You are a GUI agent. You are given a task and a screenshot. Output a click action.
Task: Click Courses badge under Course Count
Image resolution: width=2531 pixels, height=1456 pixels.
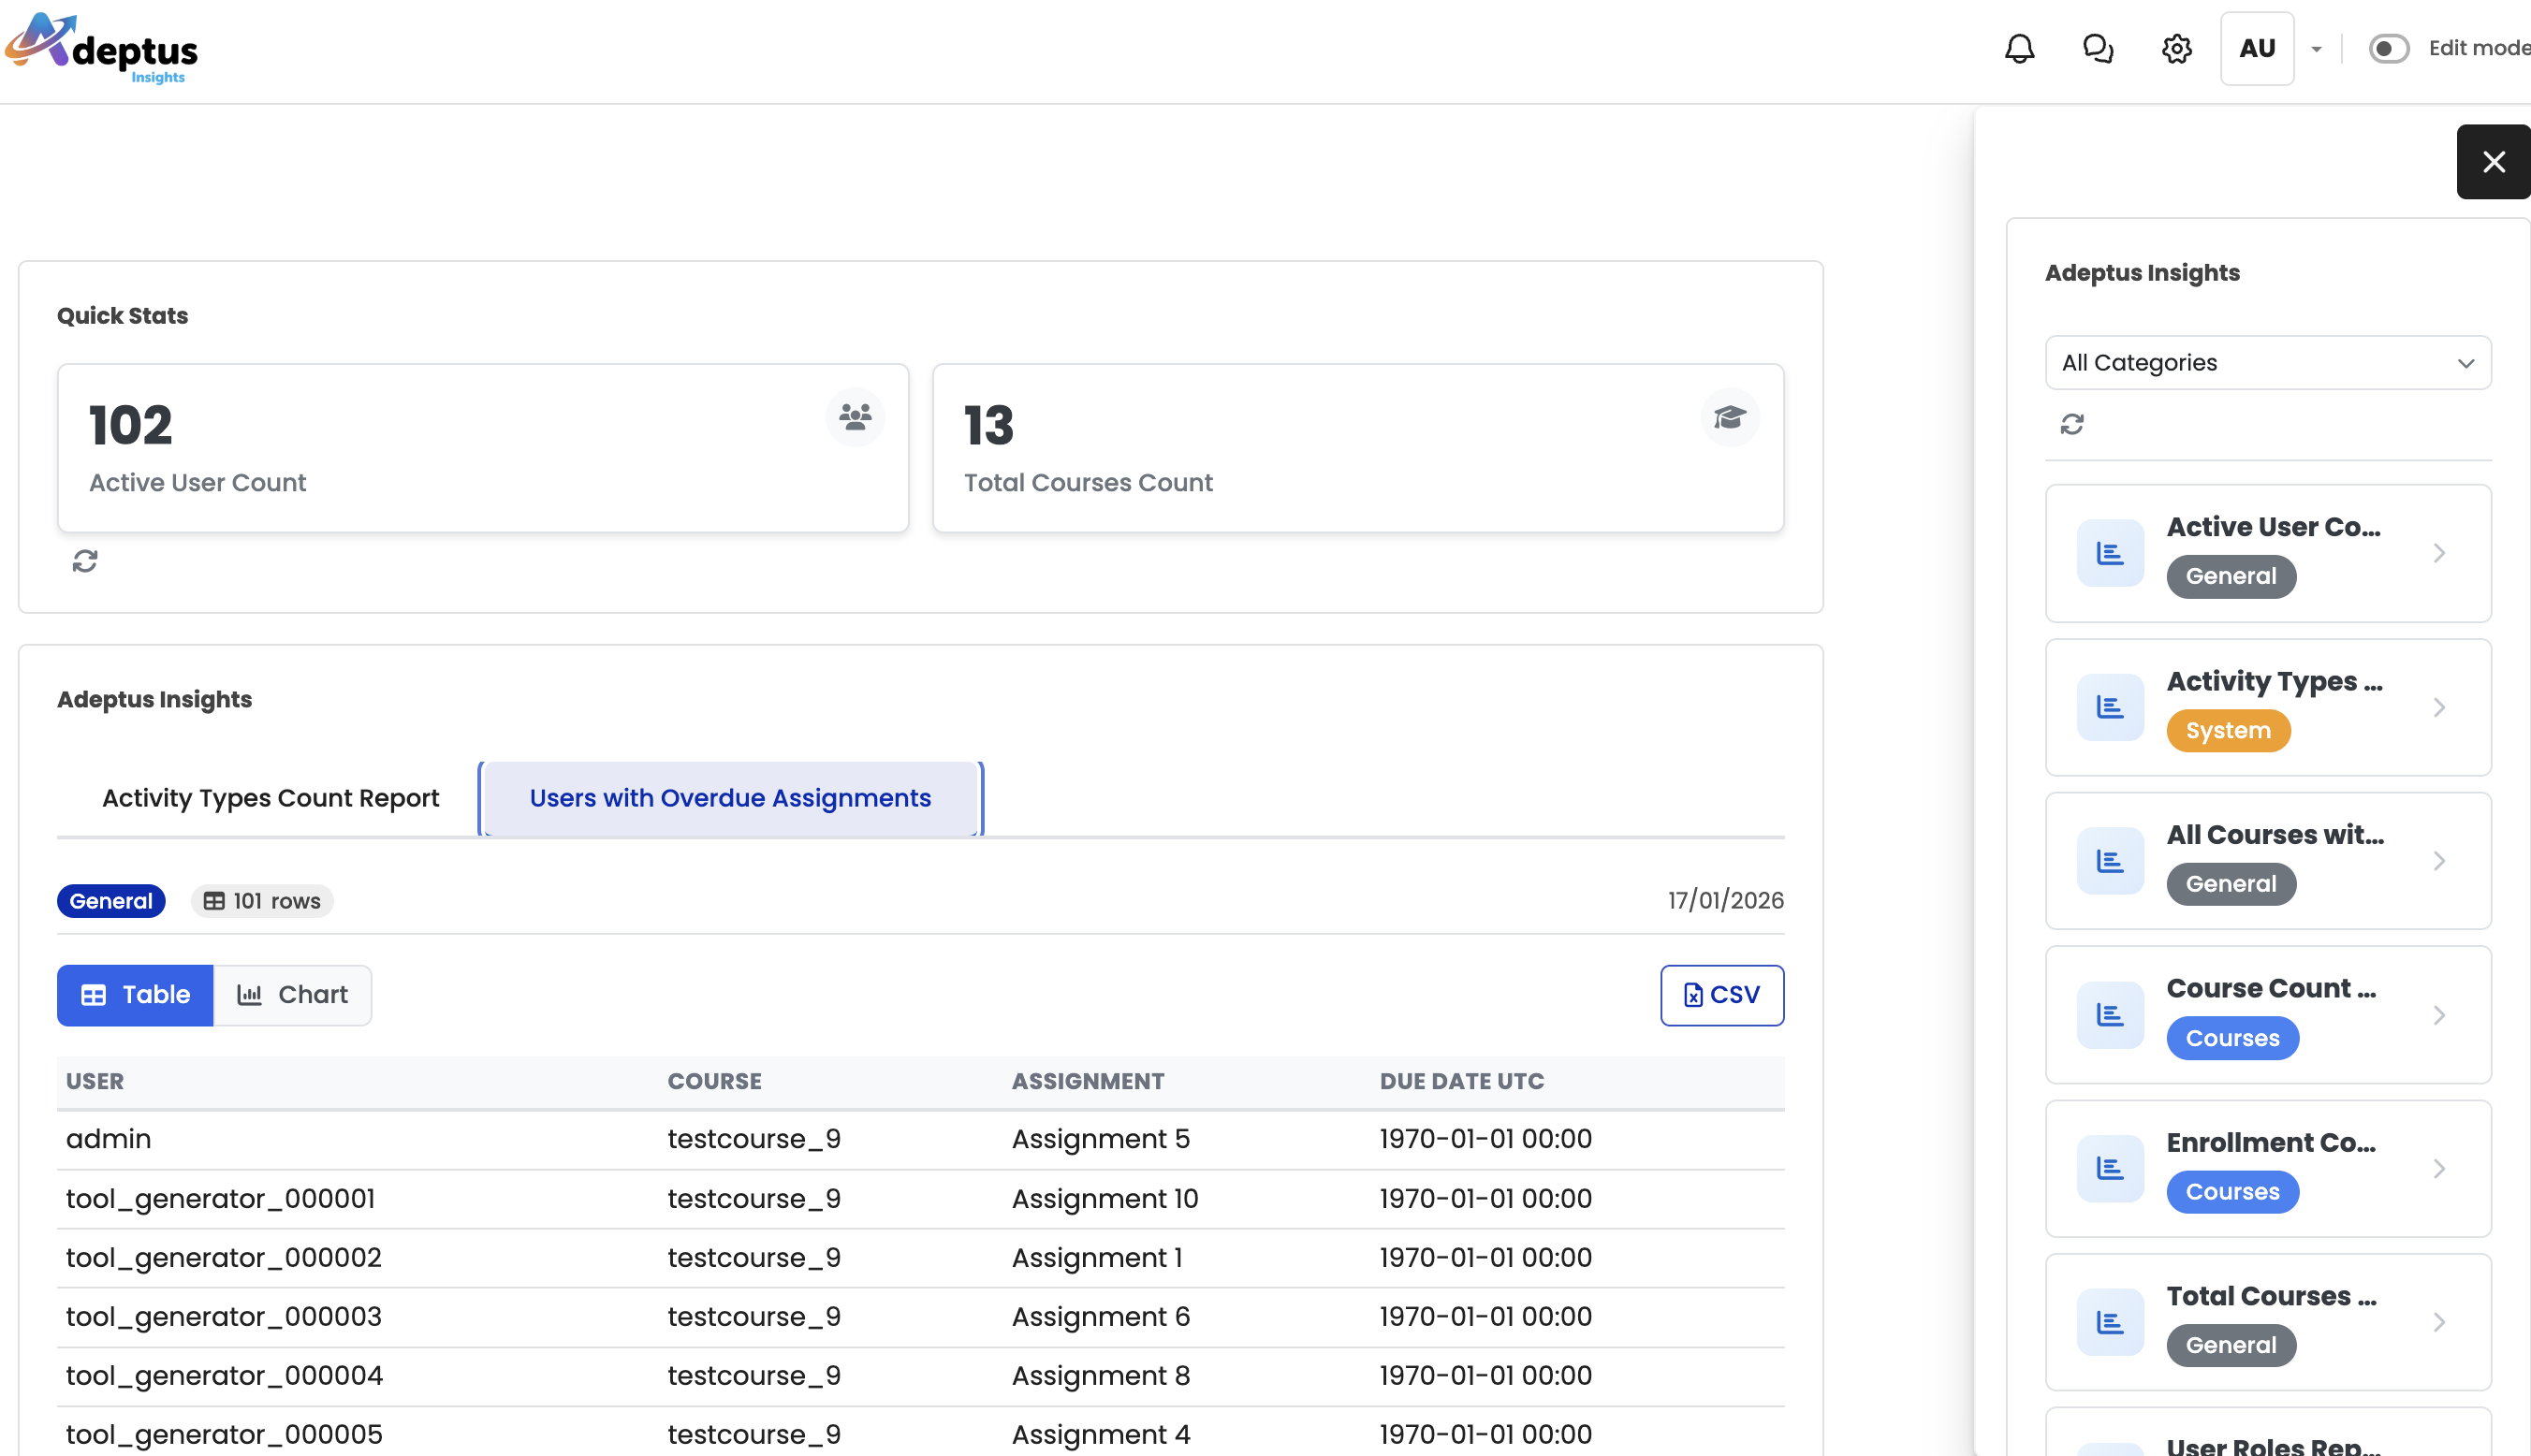point(2232,1038)
